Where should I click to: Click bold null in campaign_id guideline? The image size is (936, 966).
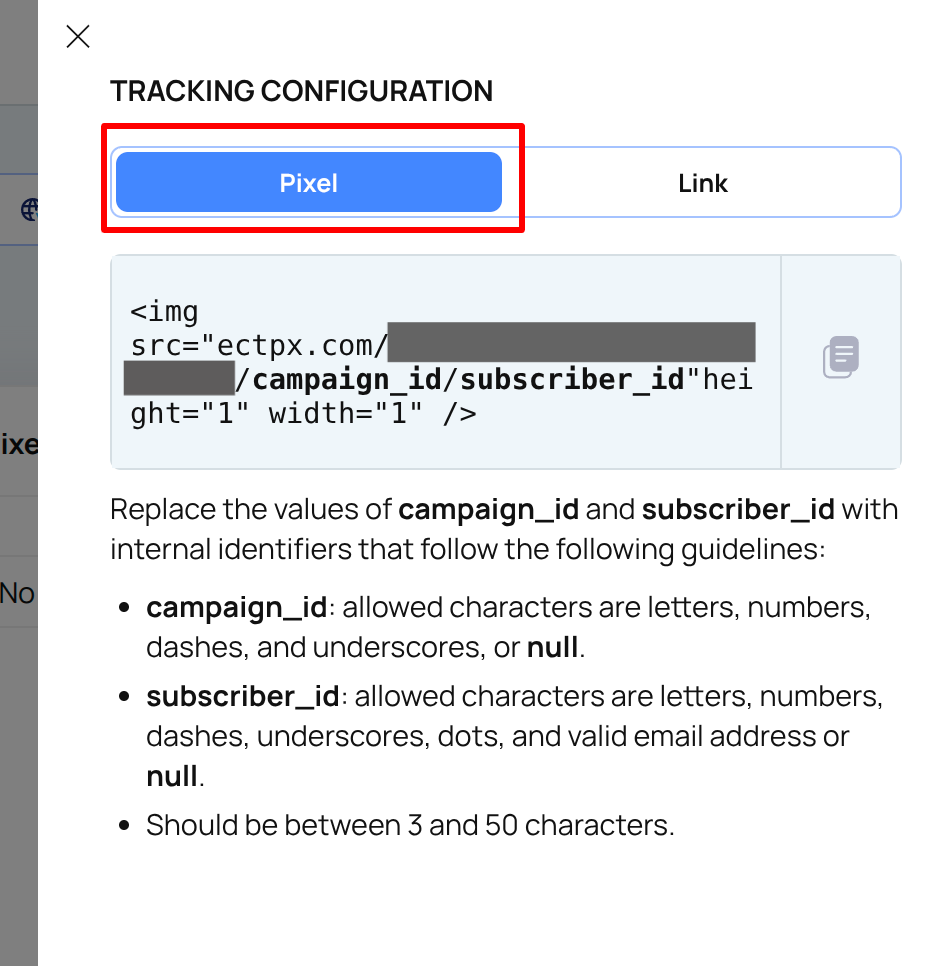click(x=552, y=647)
